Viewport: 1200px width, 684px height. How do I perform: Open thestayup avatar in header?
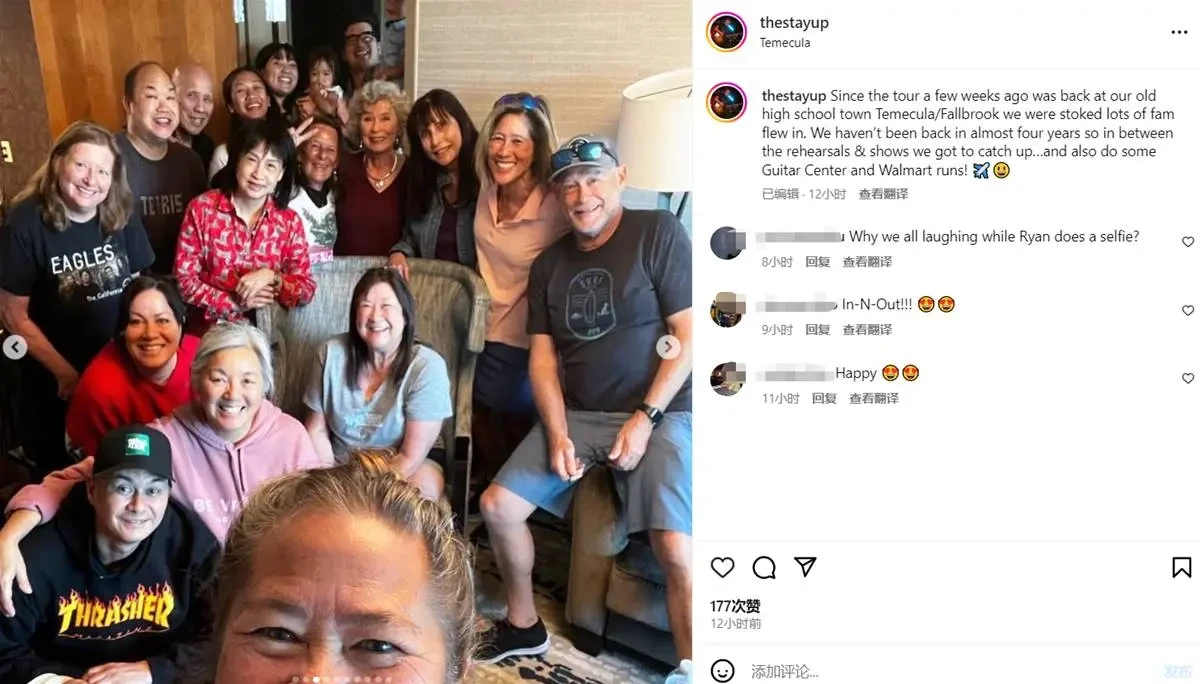(x=727, y=32)
